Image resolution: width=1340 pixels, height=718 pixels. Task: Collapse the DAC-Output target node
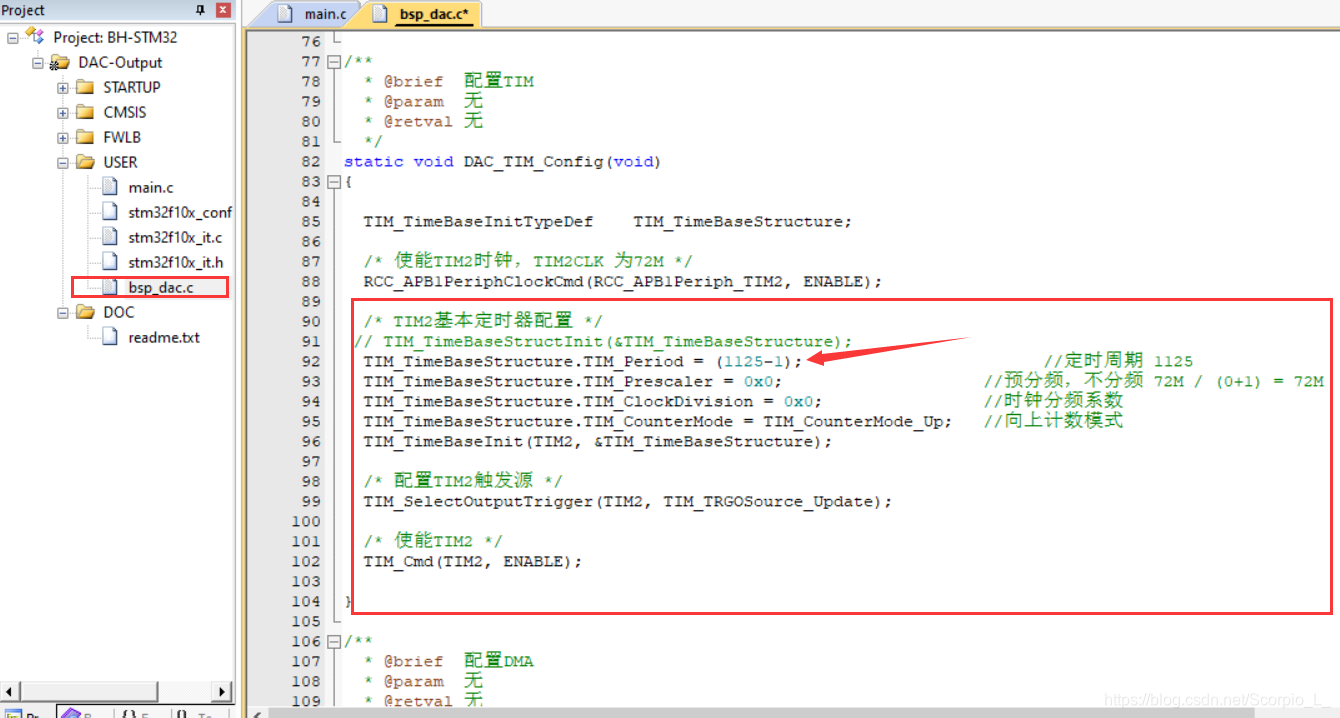(38, 62)
